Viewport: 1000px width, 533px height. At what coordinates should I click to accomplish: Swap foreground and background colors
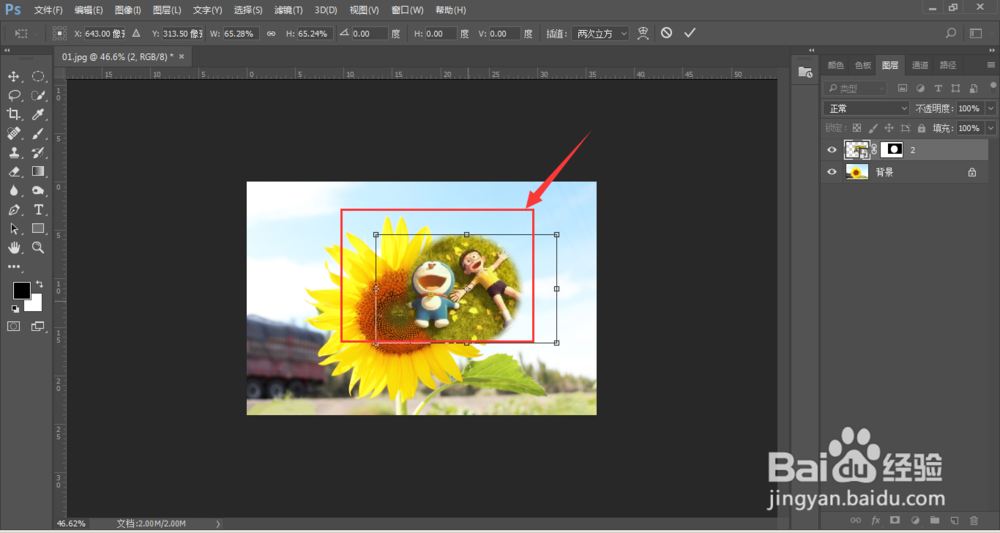tap(40, 284)
